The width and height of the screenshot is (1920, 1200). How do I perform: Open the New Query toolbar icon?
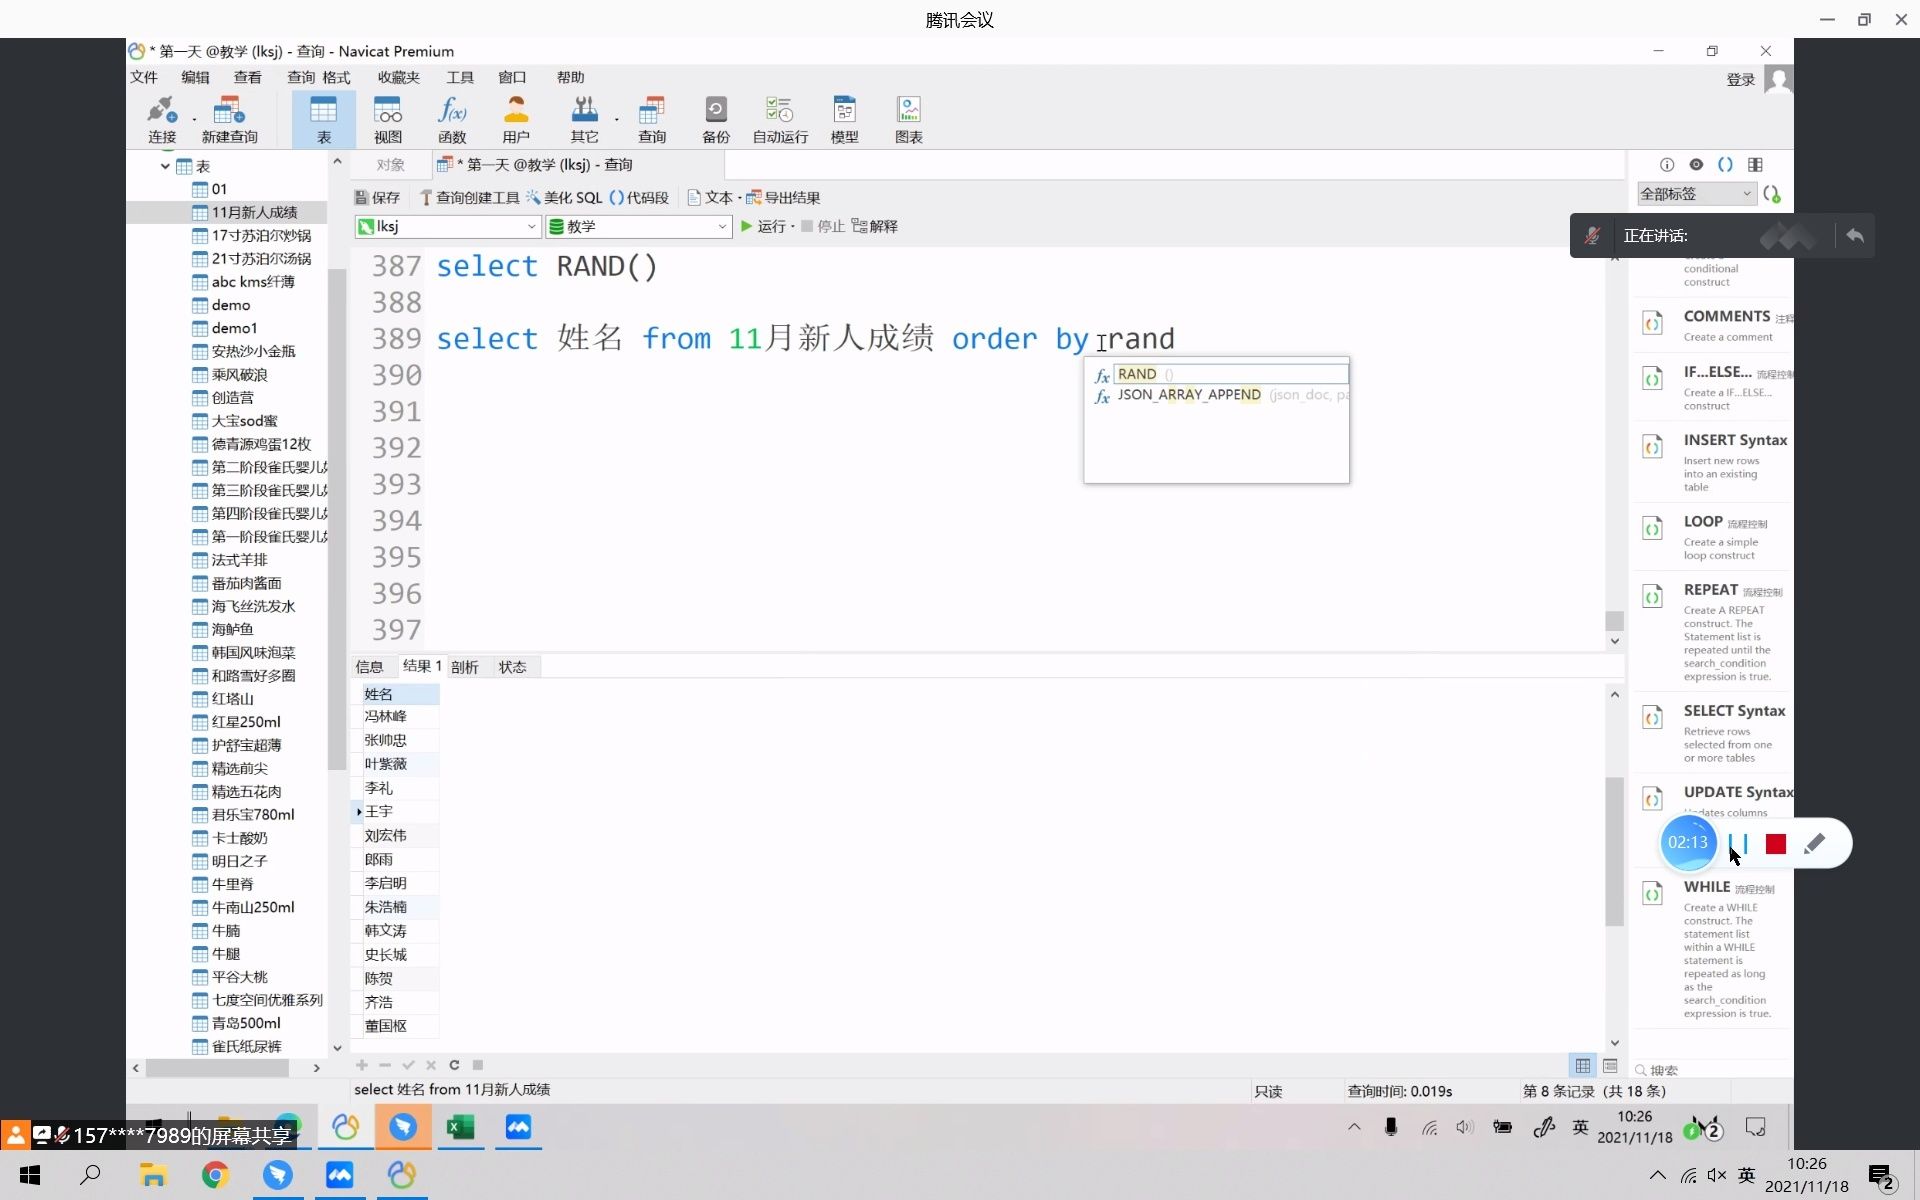[229, 119]
